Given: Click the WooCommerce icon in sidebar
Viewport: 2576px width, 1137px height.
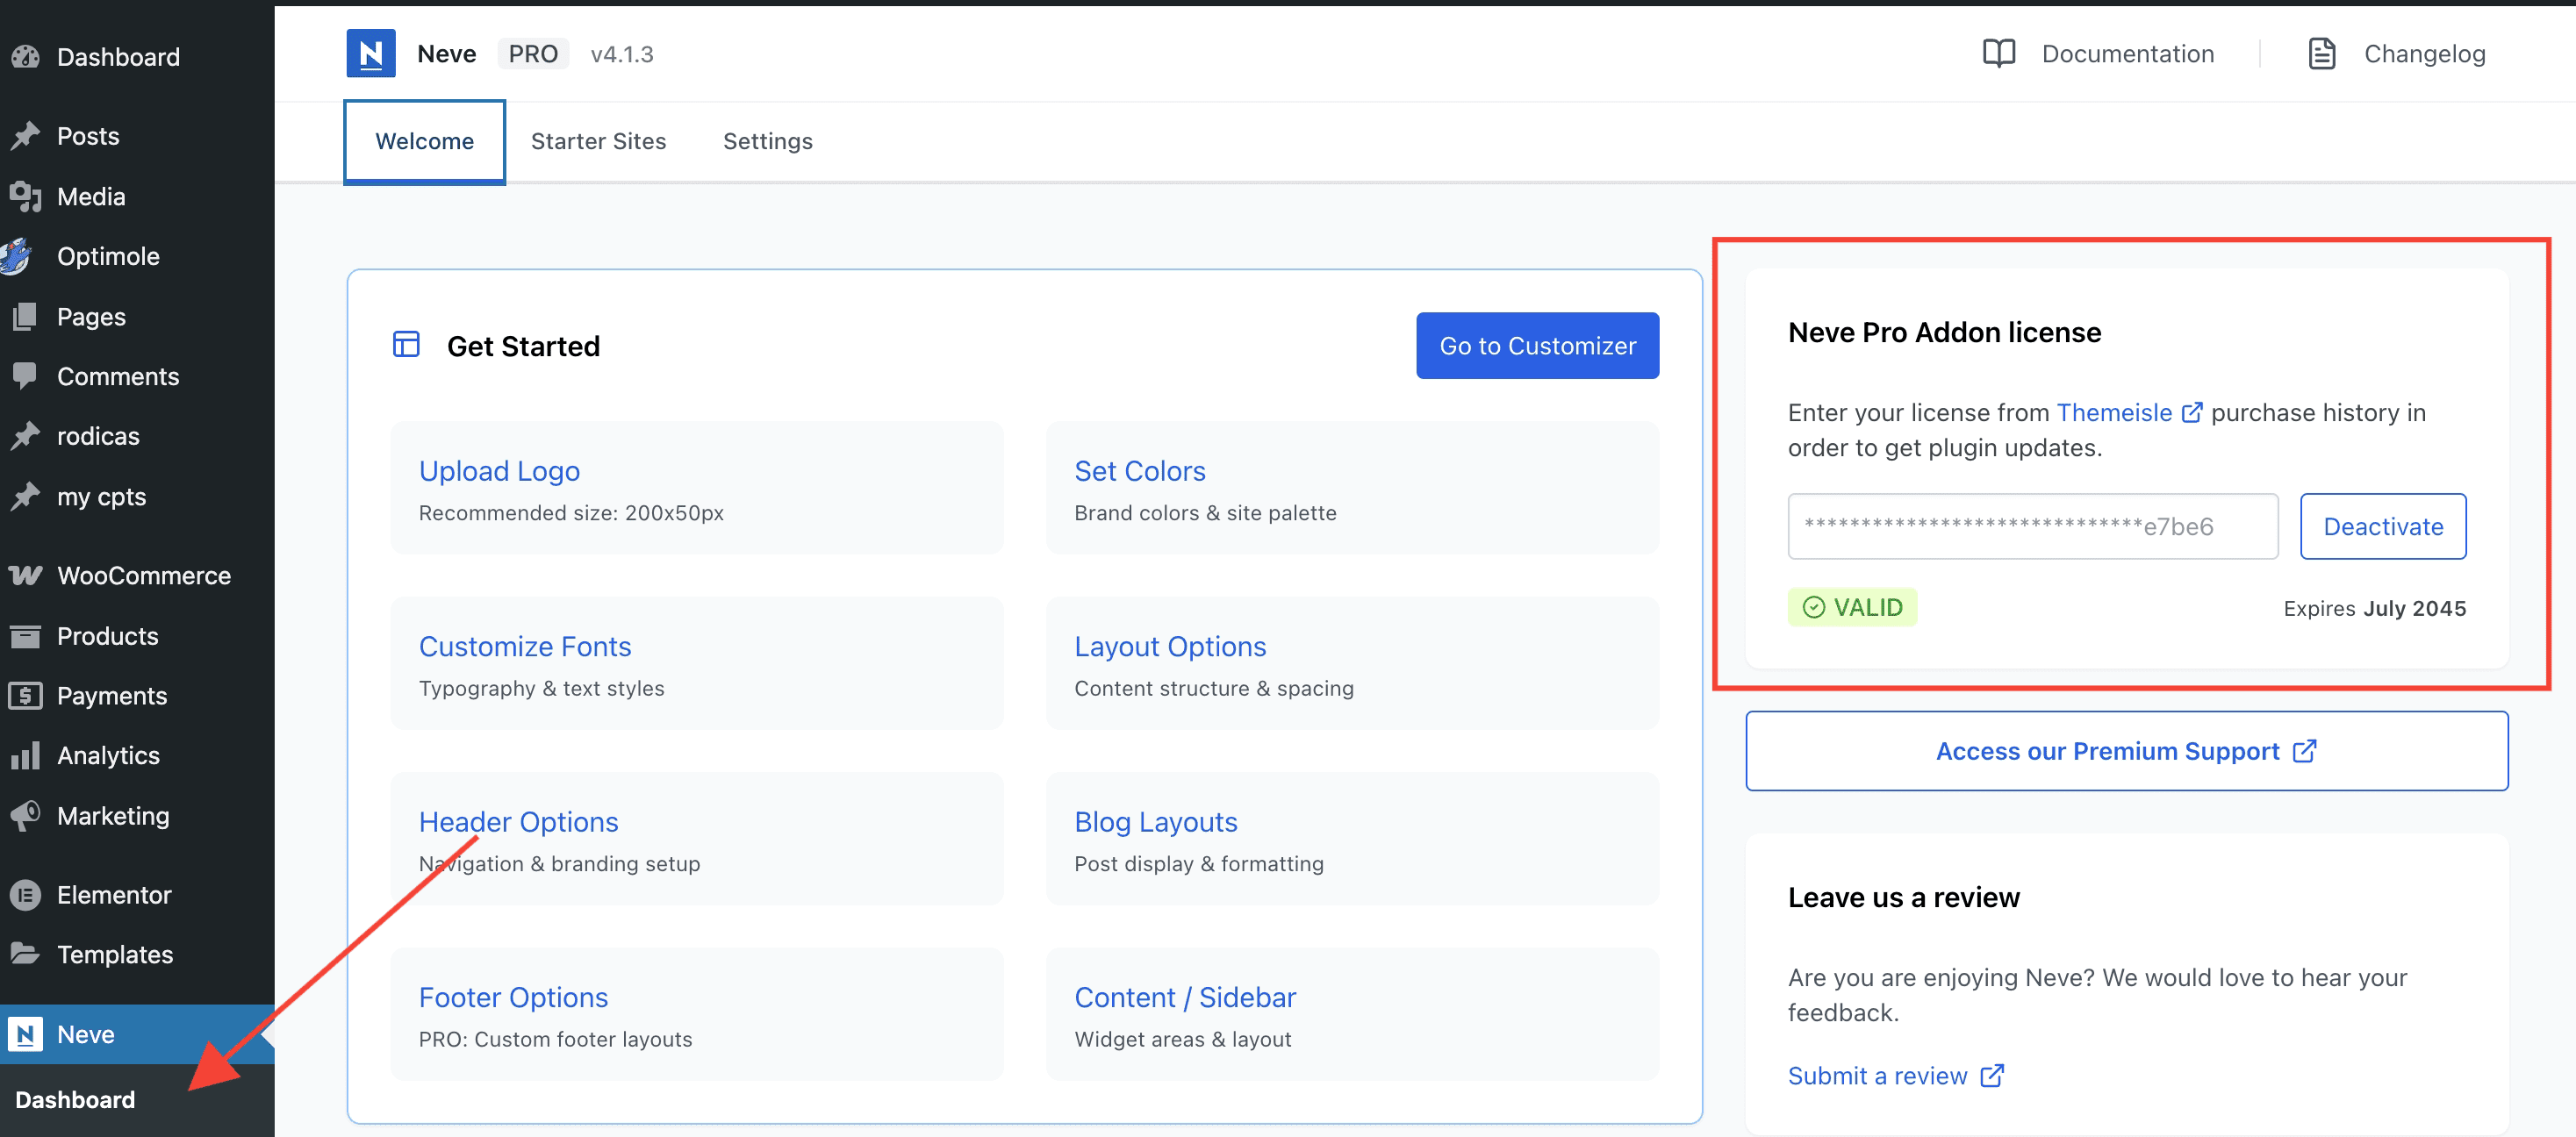Looking at the screenshot, I should click(25, 576).
